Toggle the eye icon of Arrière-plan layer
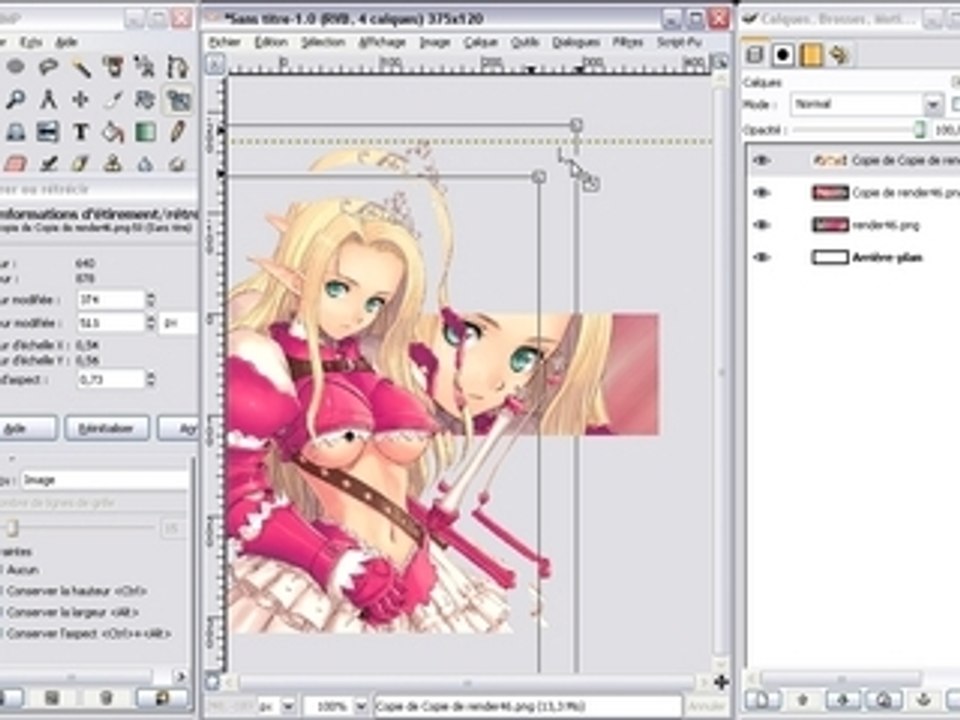The width and height of the screenshot is (960, 720). click(762, 257)
